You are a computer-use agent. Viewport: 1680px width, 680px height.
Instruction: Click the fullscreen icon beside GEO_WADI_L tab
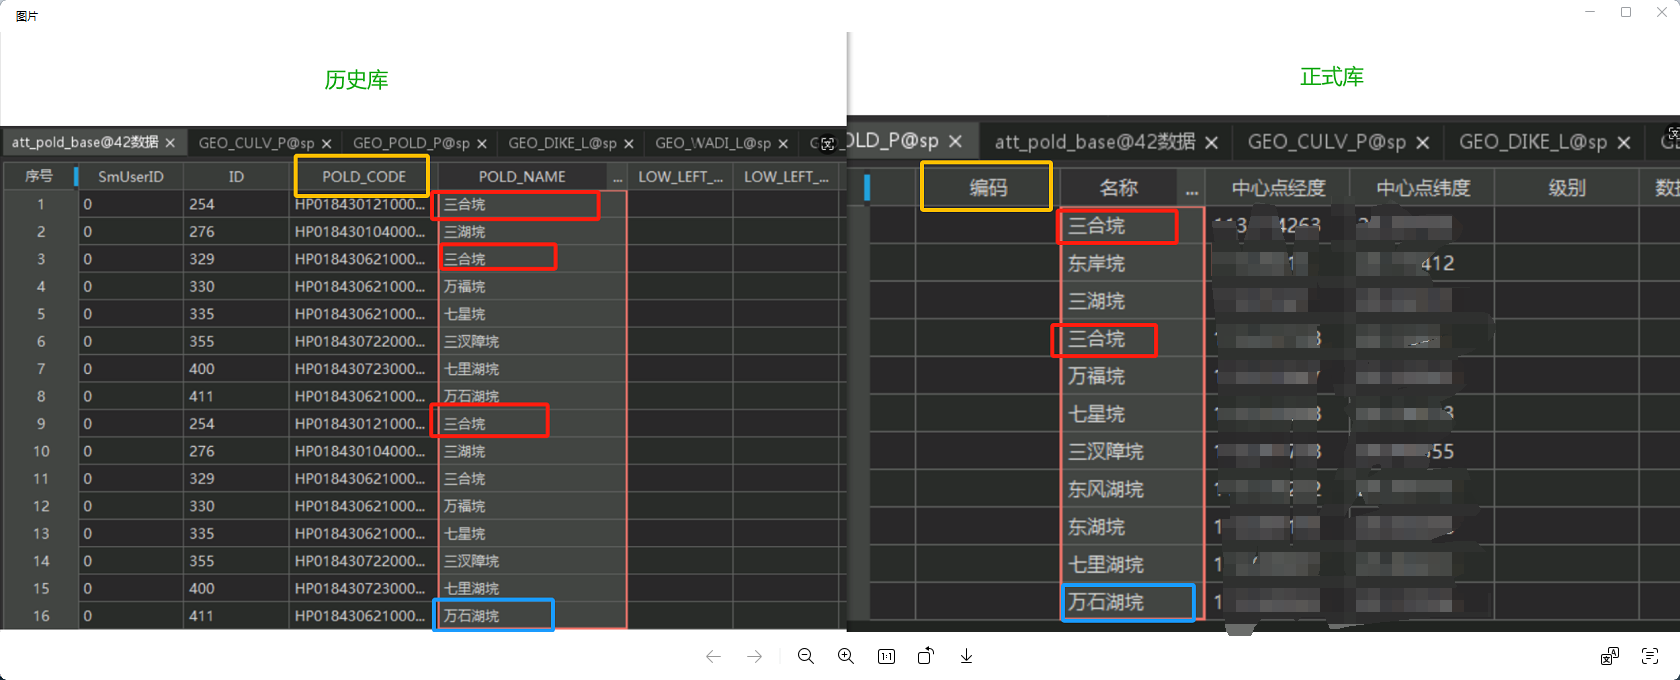pyautogui.click(x=828, y=144)
